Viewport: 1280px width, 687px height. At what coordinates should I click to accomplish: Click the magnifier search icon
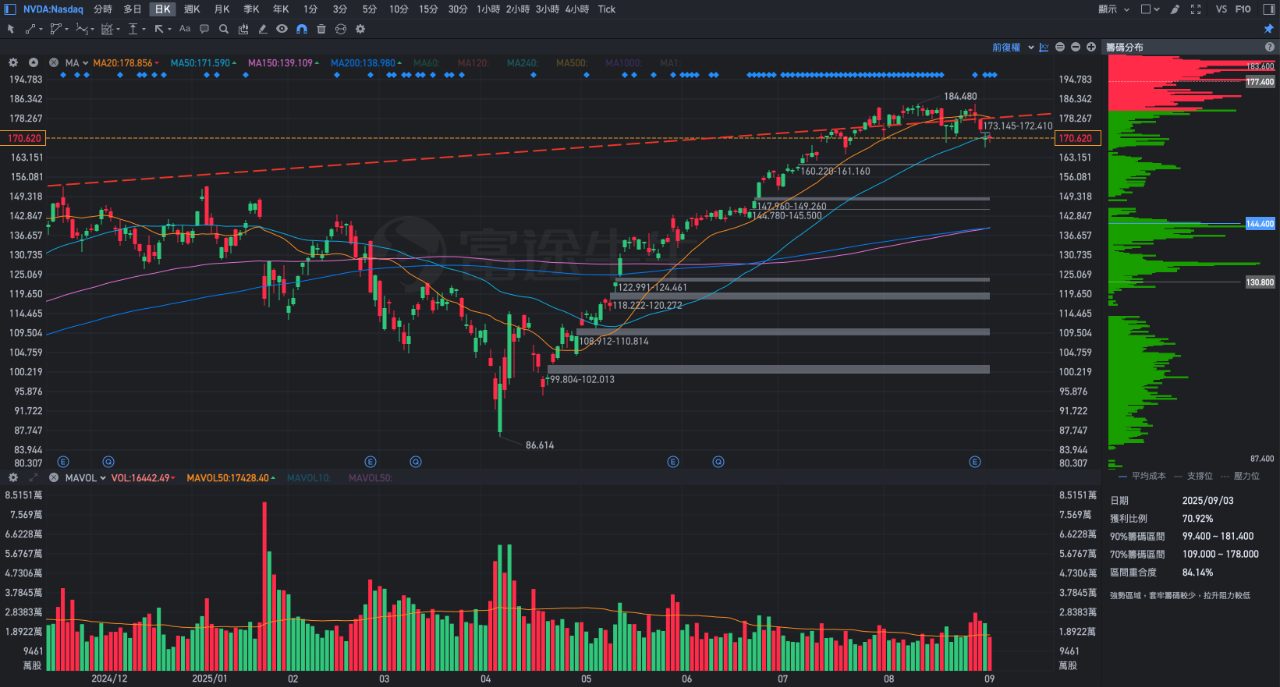(223, 29)
